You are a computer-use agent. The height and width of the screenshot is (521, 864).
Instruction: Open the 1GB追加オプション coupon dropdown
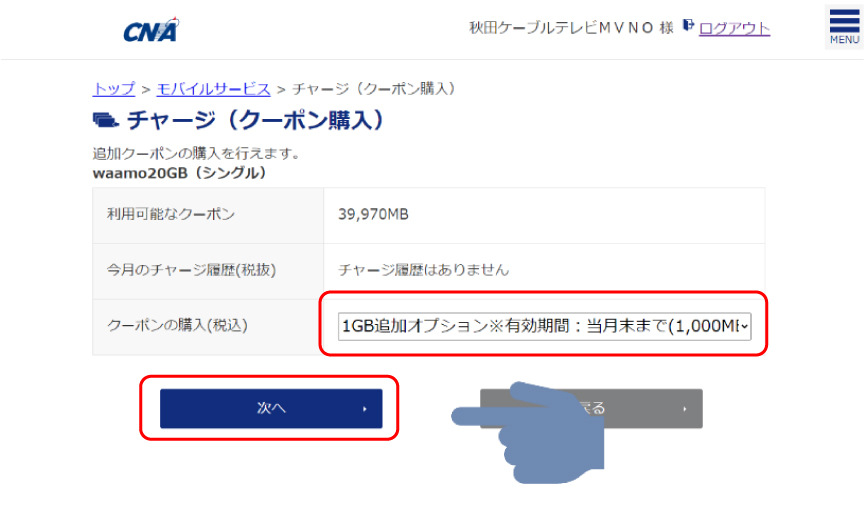click(x=544, y=326)
